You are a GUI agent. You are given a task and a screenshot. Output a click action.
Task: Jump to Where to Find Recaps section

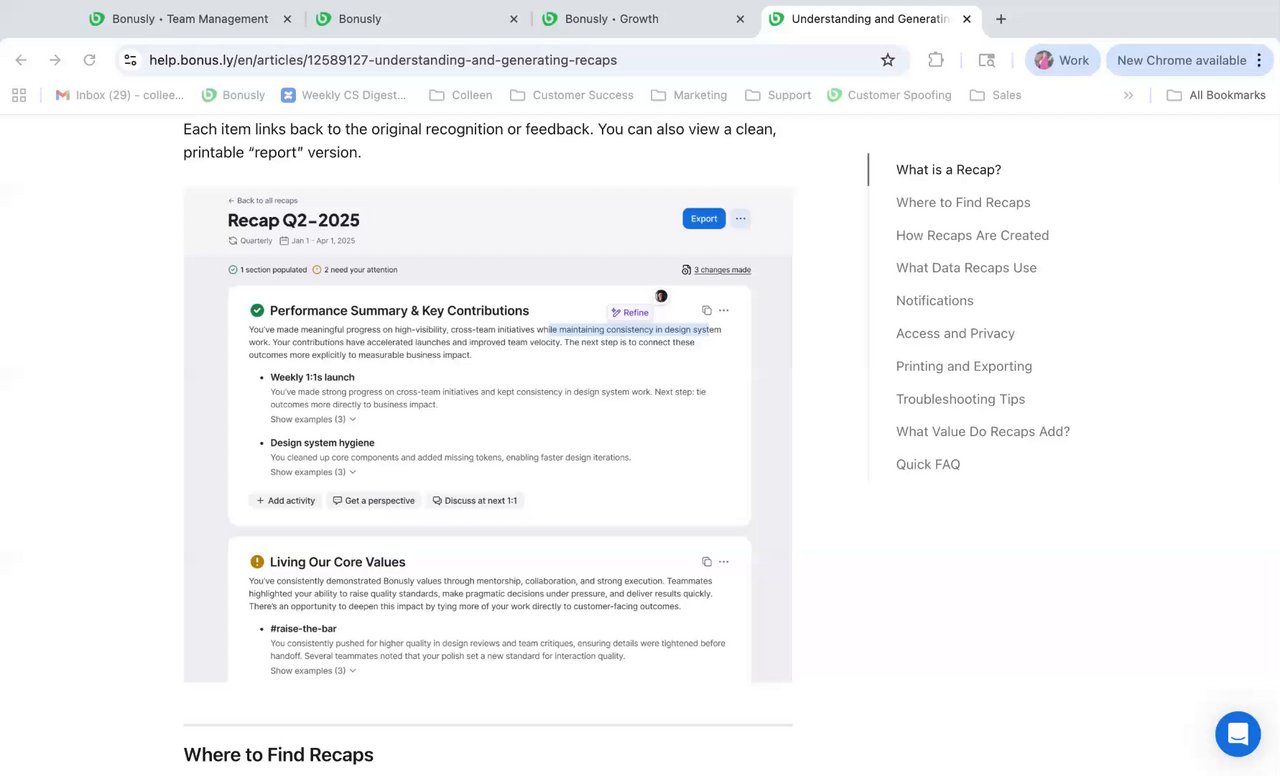tap(962, 202)
